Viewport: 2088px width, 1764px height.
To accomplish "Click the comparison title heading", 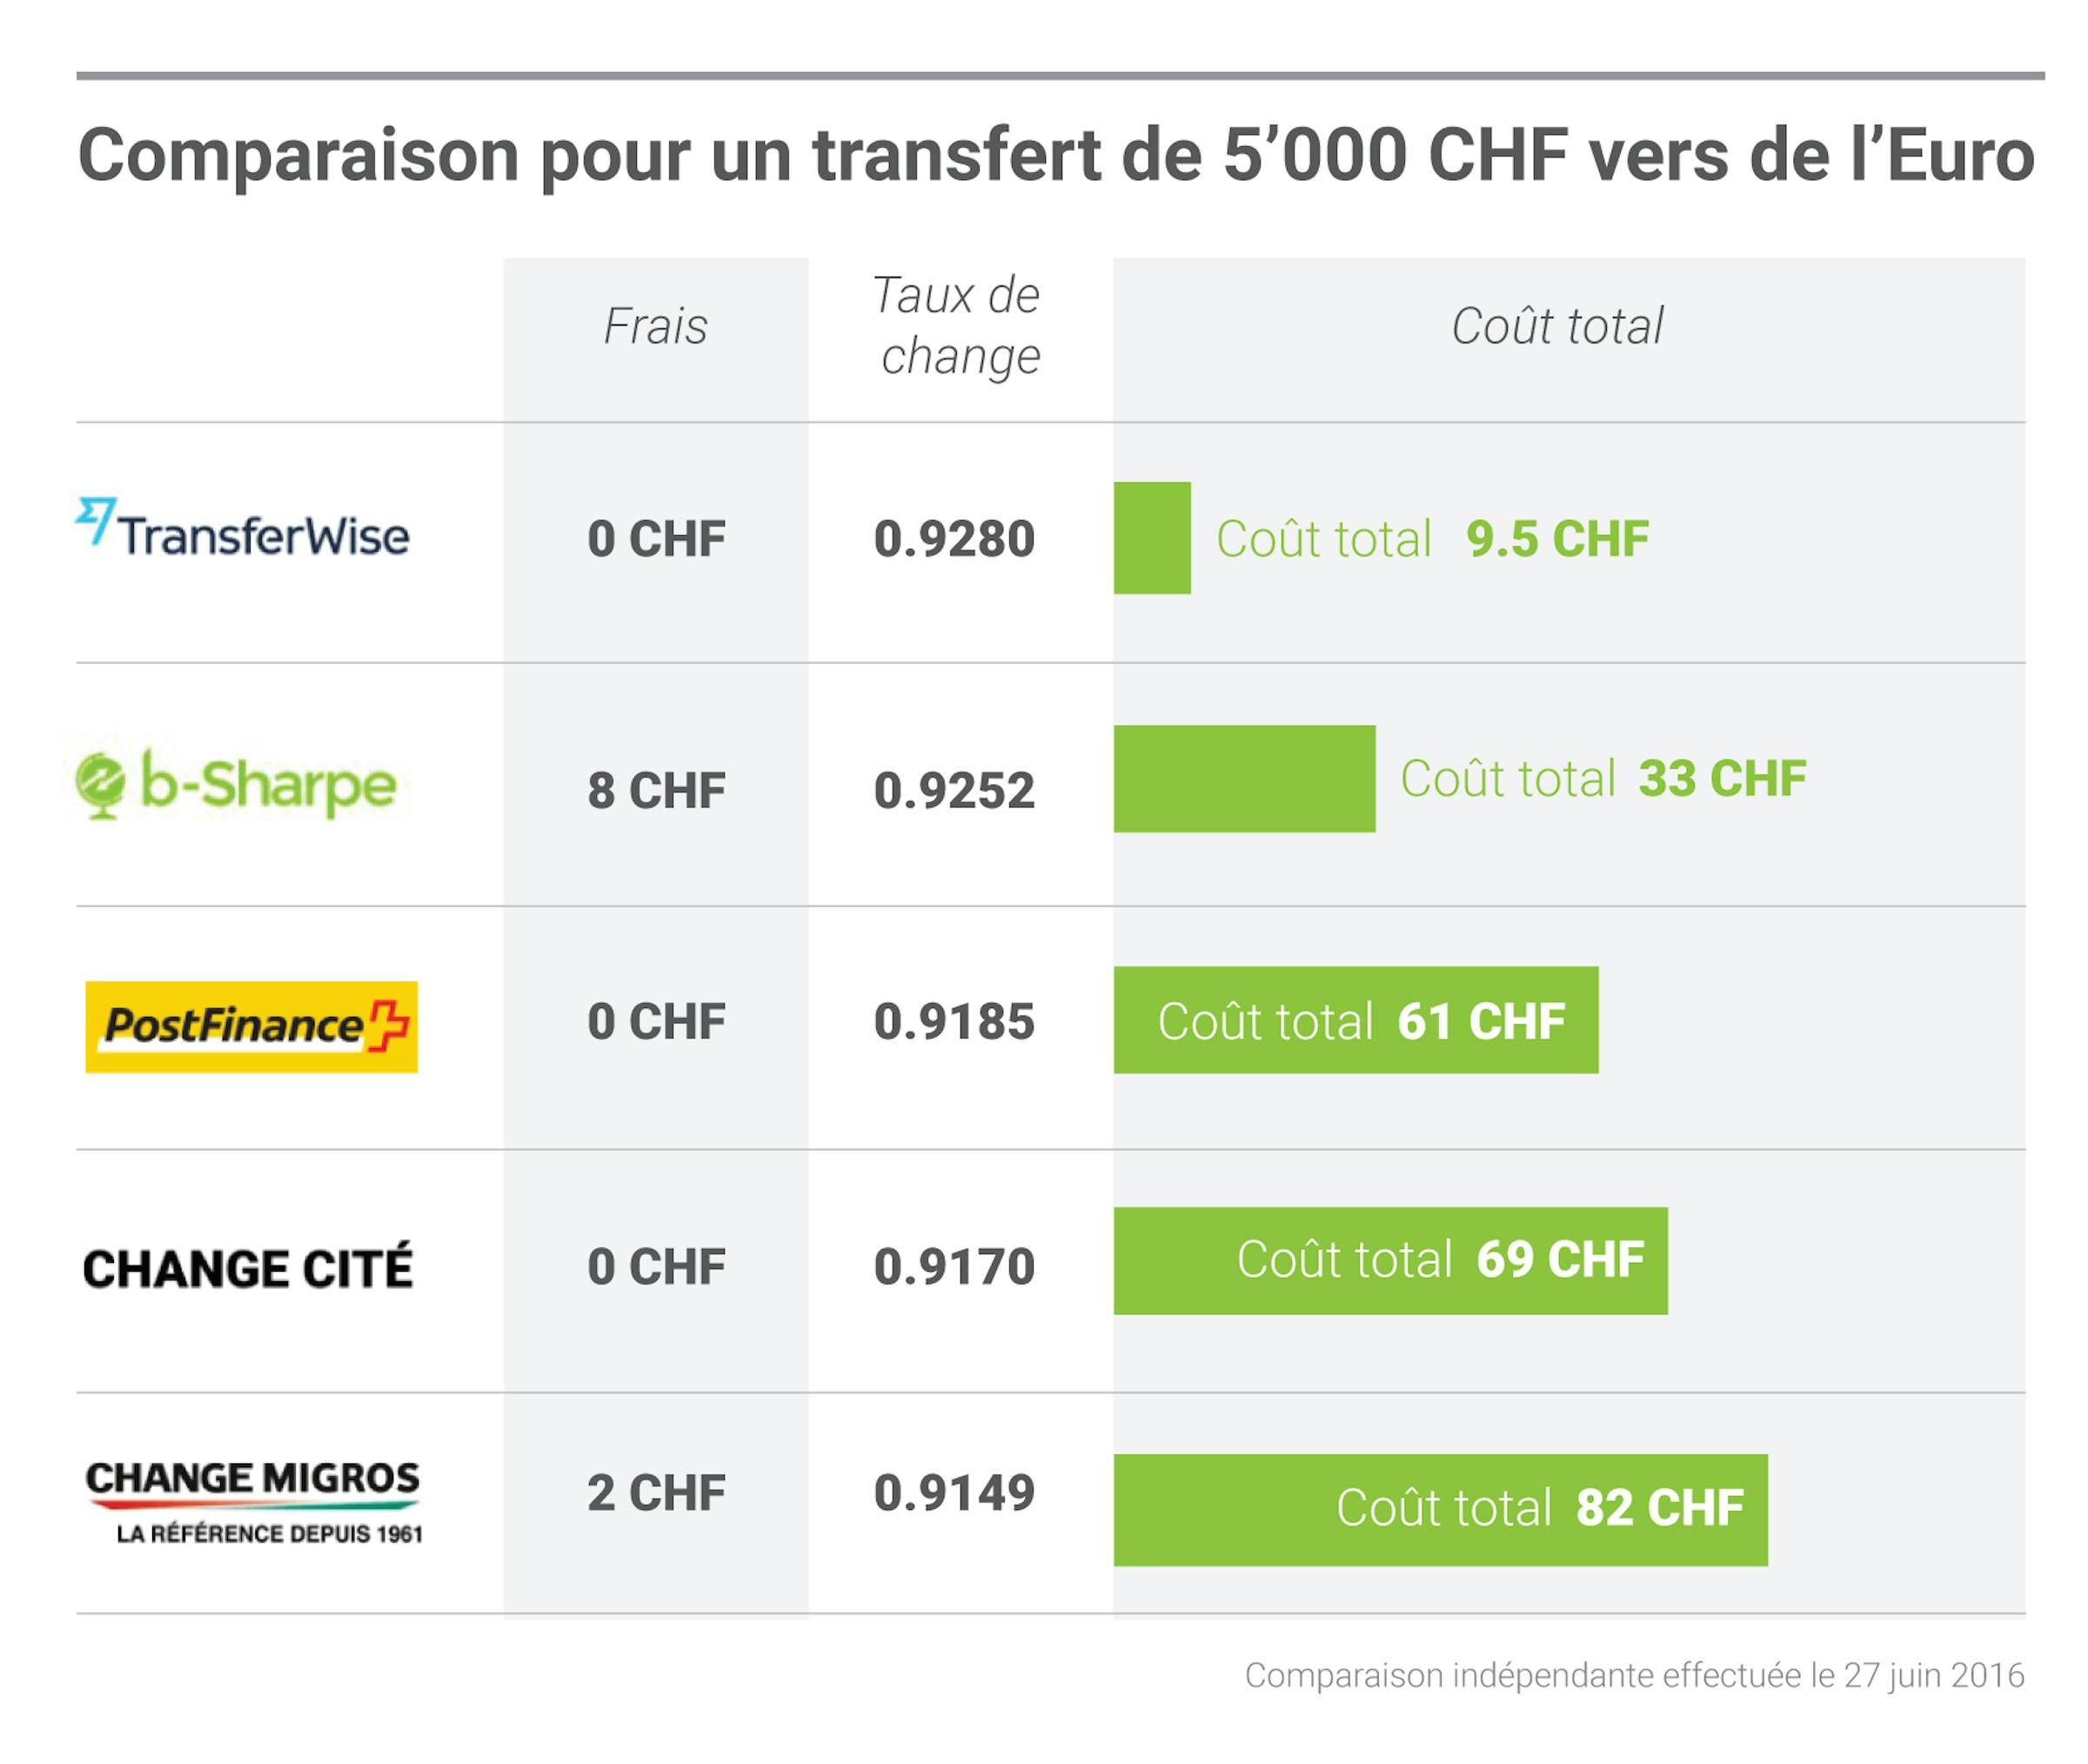I will [1055, 156].
